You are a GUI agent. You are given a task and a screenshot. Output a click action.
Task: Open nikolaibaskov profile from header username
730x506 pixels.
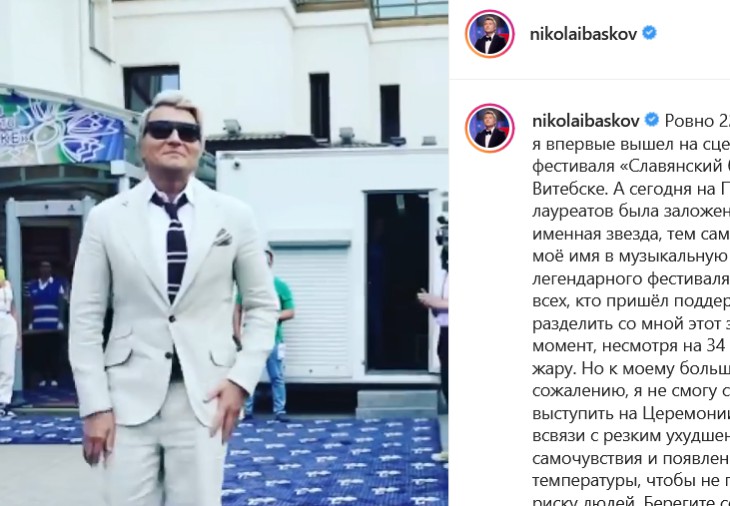[583, 34]
